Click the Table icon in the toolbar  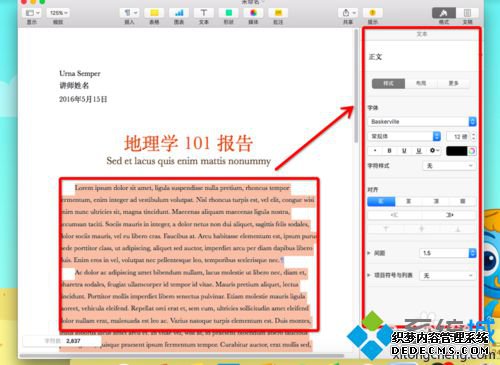pyautogui.click(x=154, y=13)
